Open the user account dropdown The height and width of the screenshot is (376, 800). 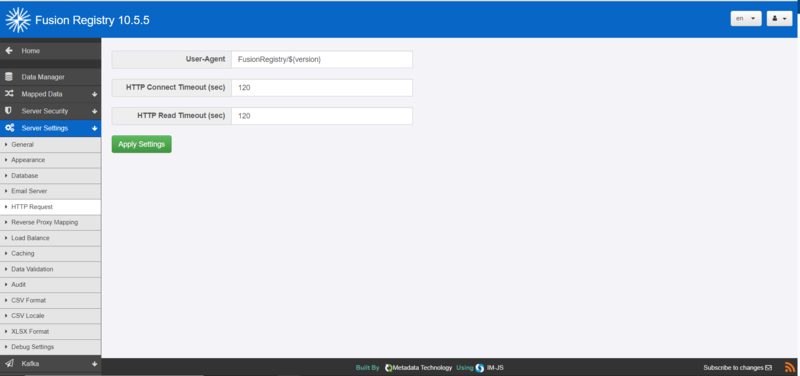(779, 18)
